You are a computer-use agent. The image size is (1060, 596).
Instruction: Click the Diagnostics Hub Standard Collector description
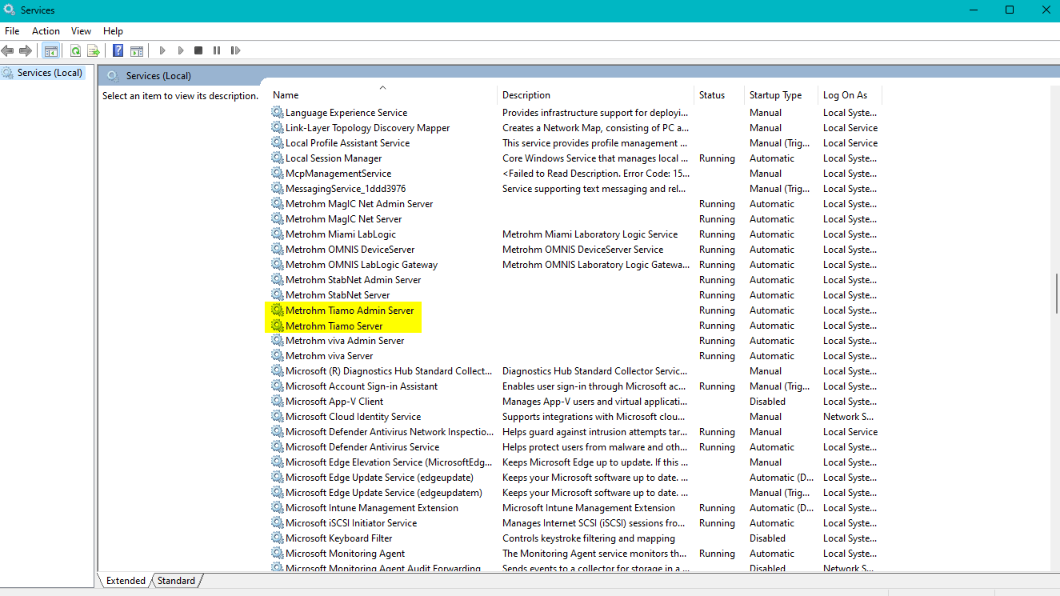594,371
